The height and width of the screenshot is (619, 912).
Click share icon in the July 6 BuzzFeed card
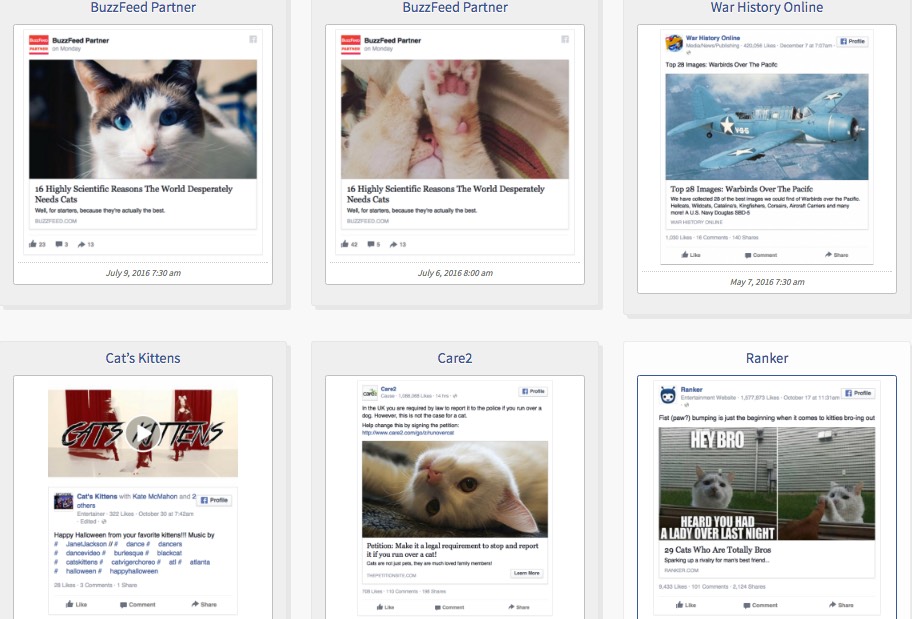394,244
